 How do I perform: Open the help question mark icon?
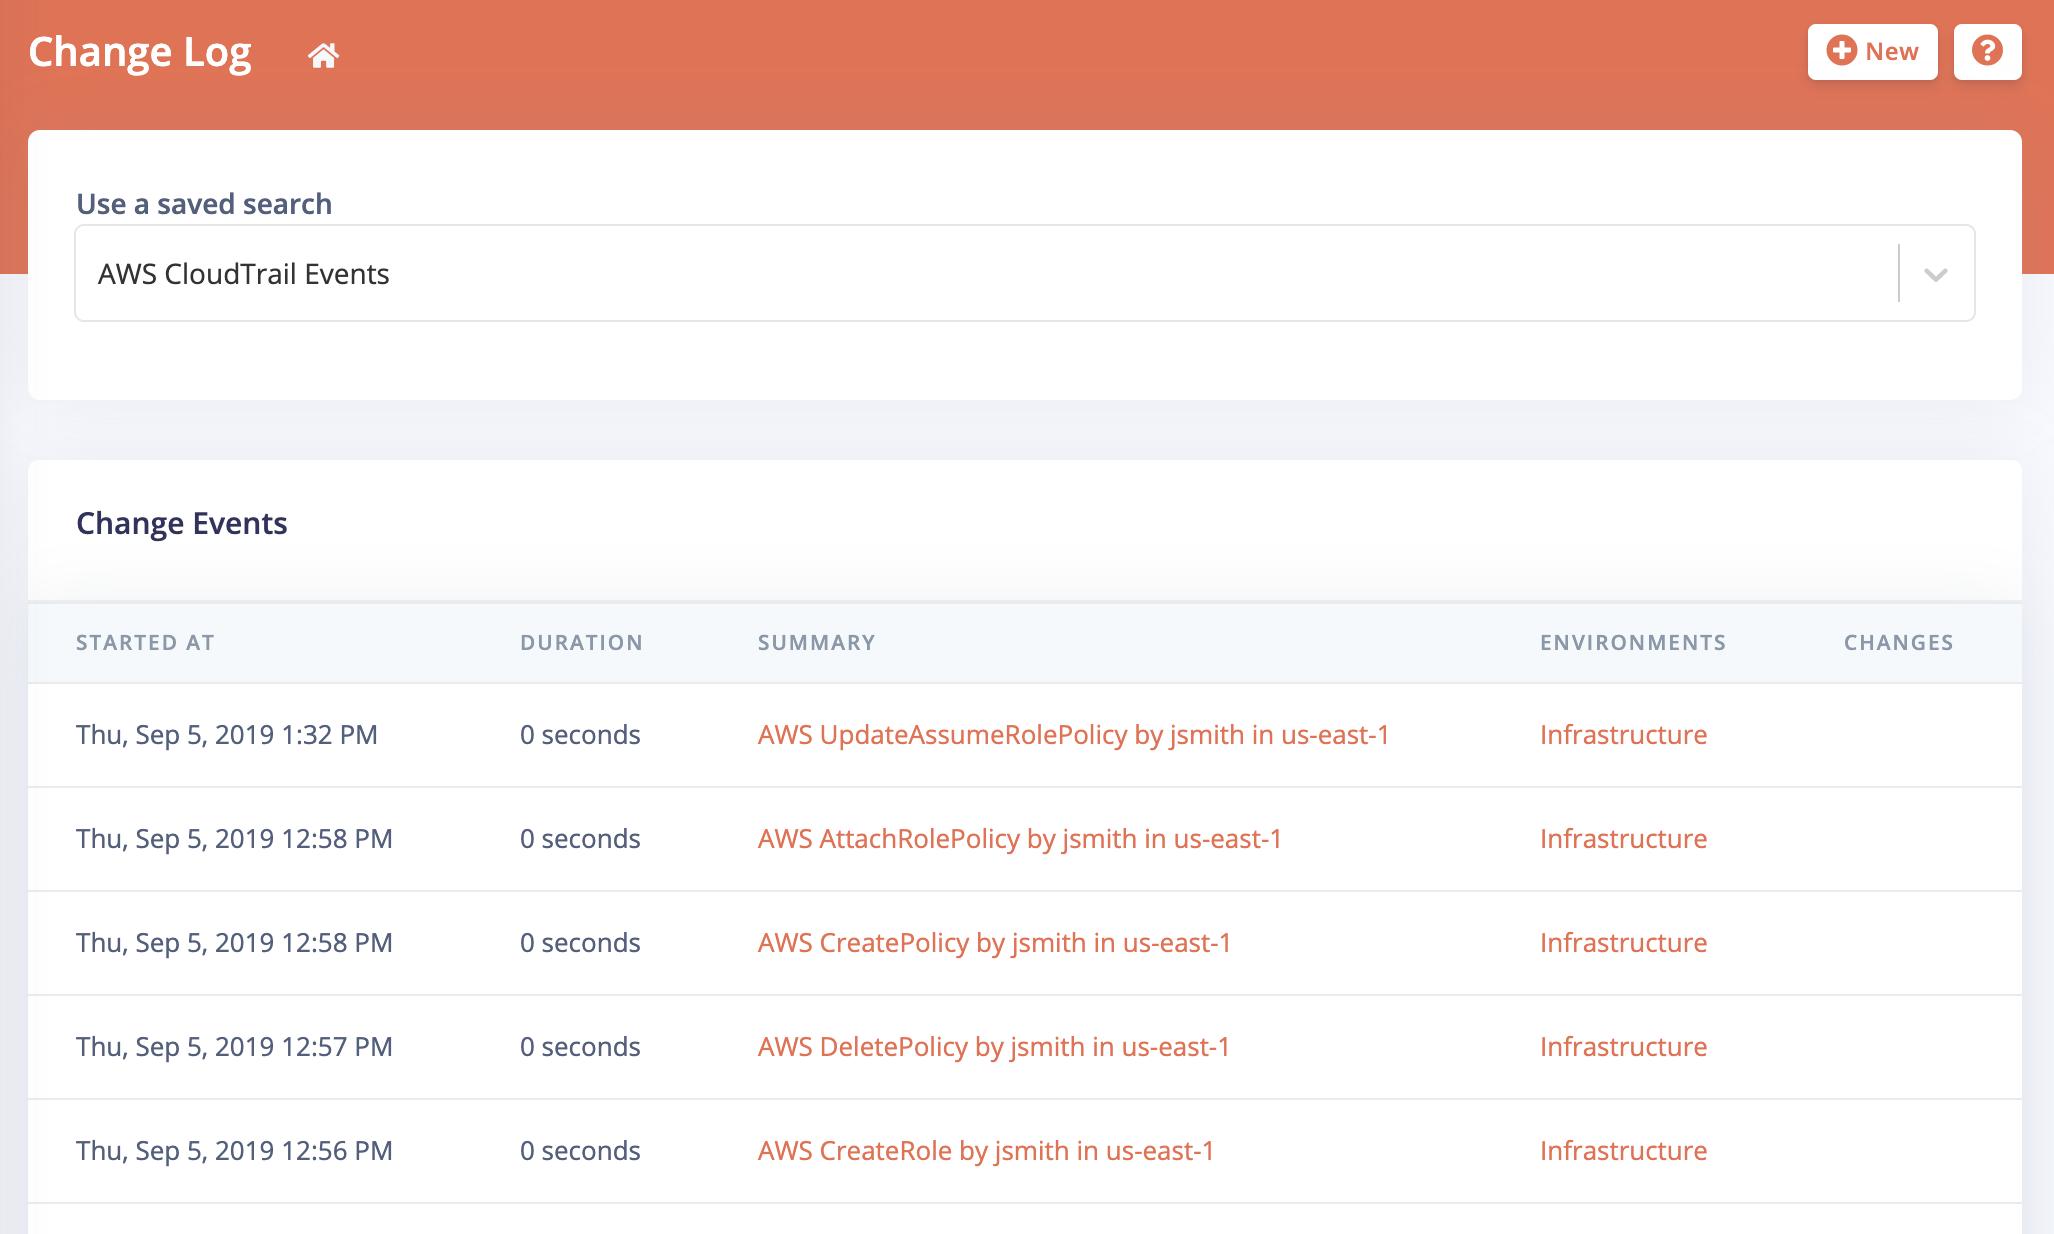tap(1987, 51)
